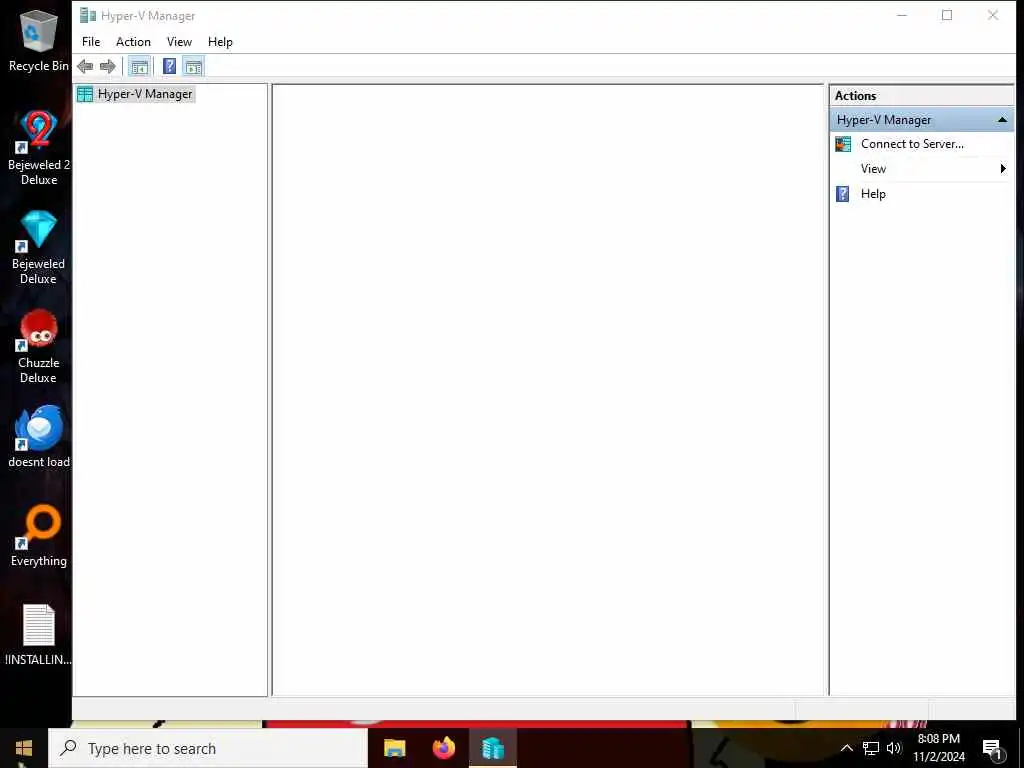Select Bejeweled Deluxe diamond shortcut
Viewport: 1024px width, 768px height.
click(x=39, y=248)
